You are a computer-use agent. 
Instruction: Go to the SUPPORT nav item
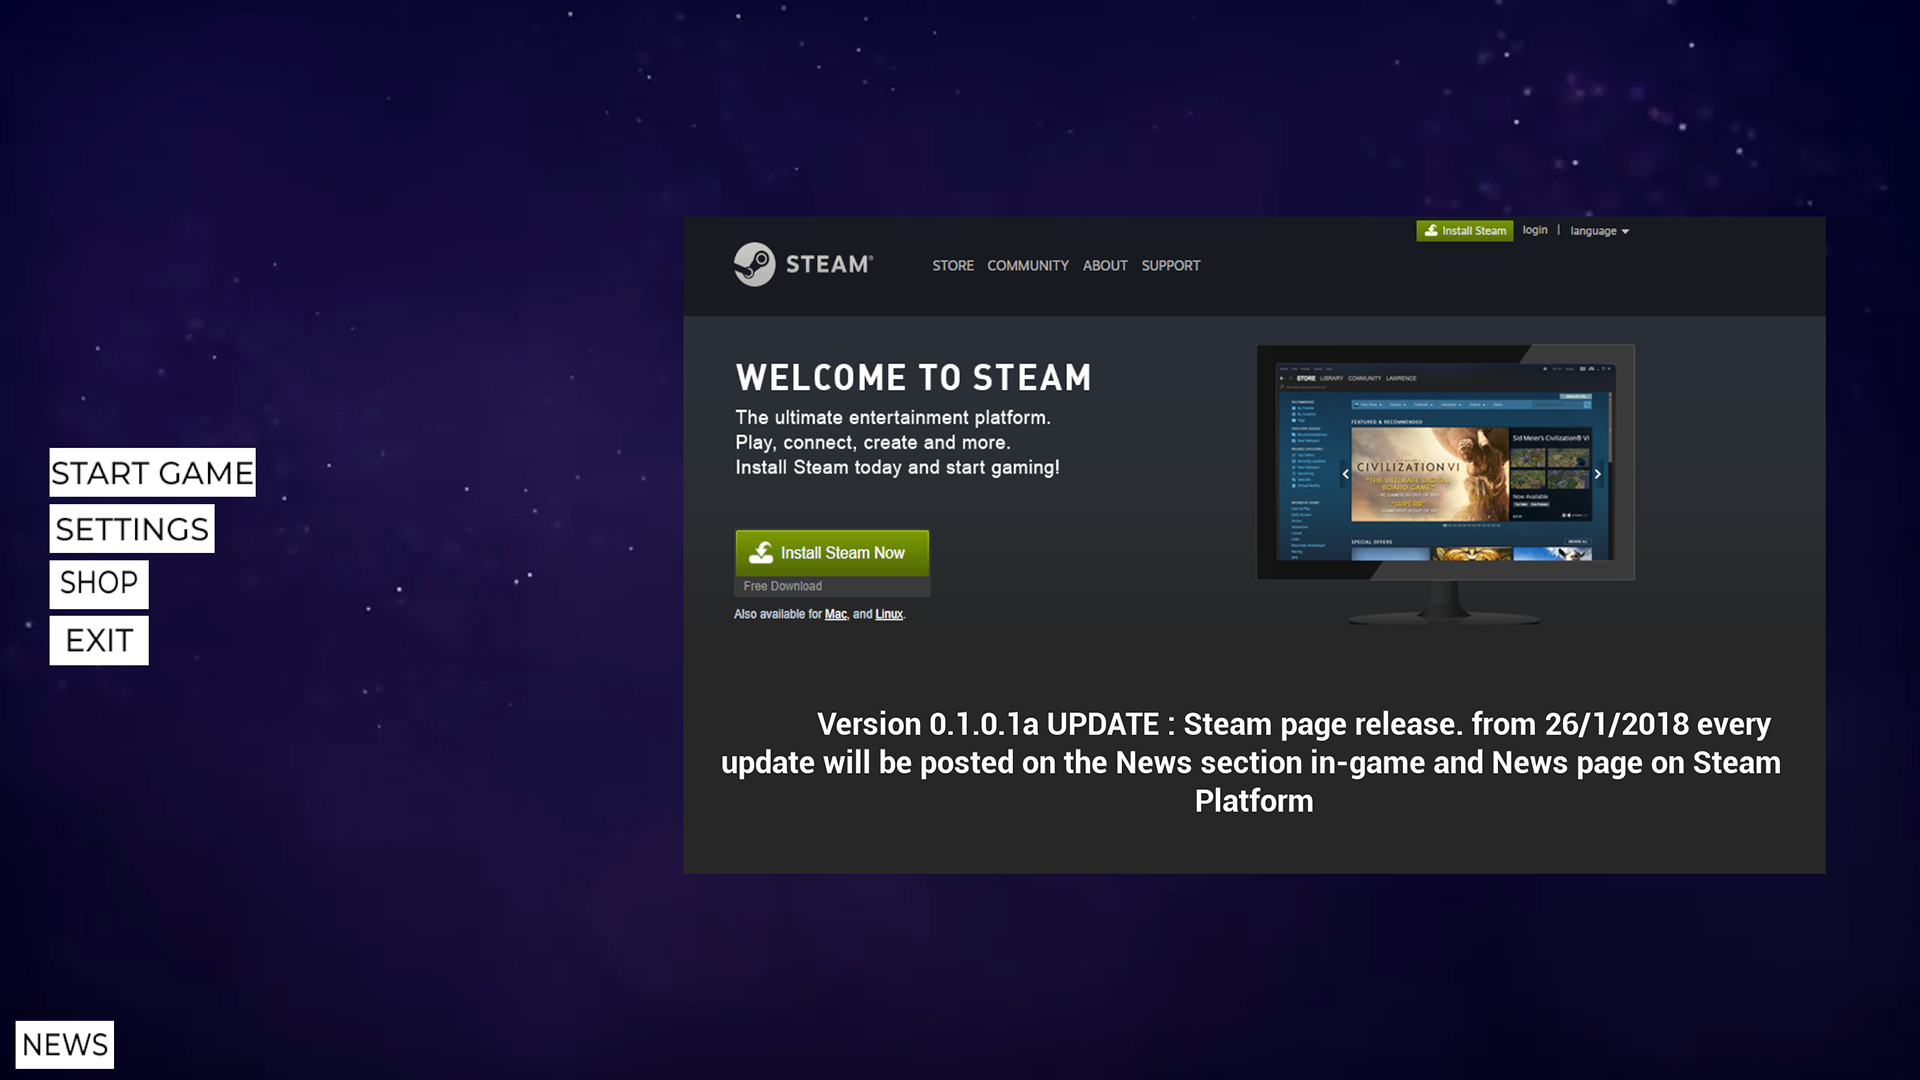click(x=1170, y=266)
